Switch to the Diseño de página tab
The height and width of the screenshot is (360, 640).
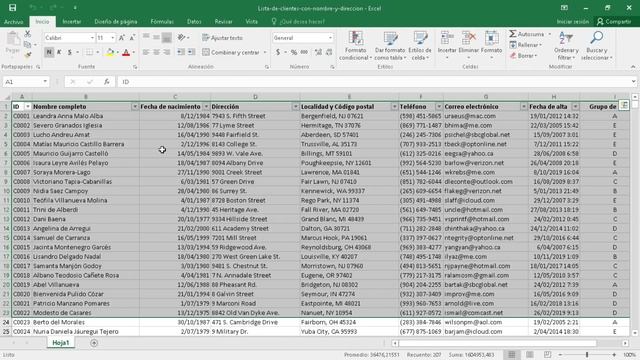[116, 22]
